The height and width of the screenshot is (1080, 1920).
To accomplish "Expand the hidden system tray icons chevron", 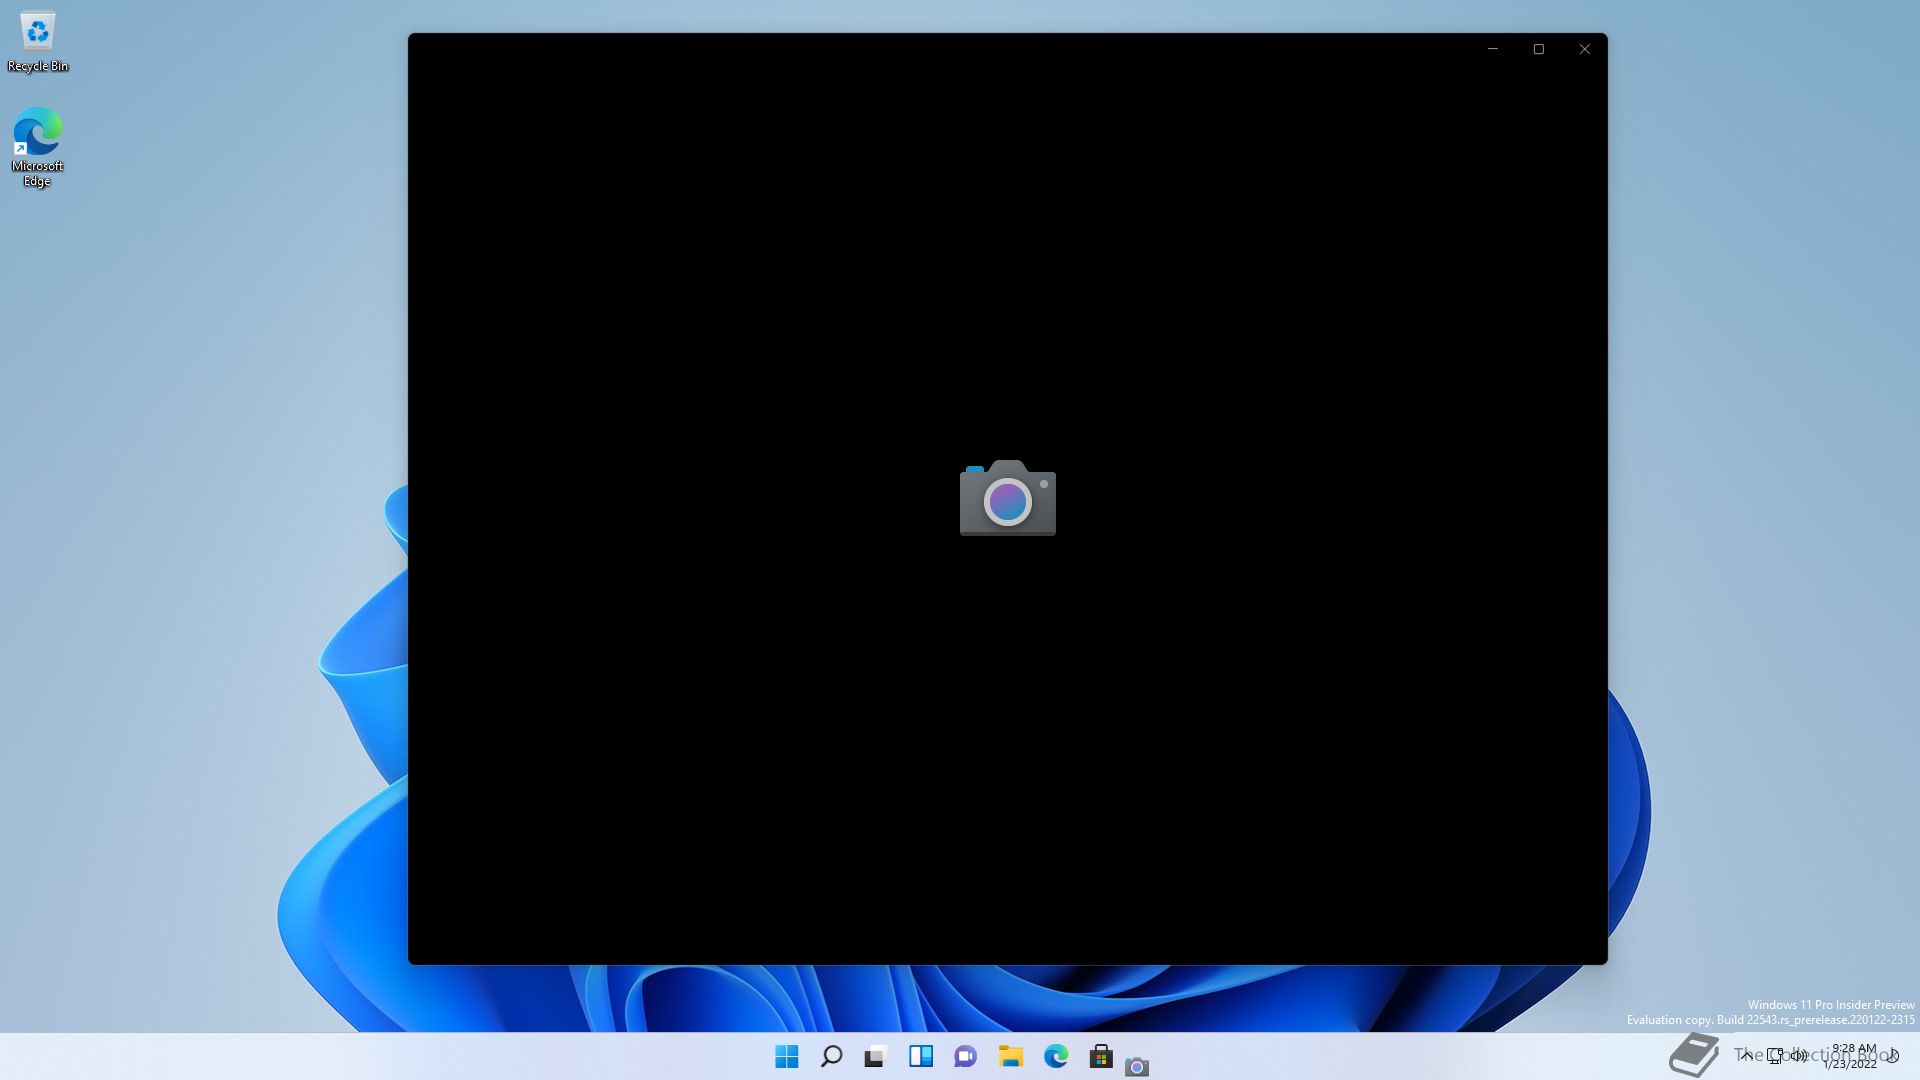I will click(x=1746, y=1055).
